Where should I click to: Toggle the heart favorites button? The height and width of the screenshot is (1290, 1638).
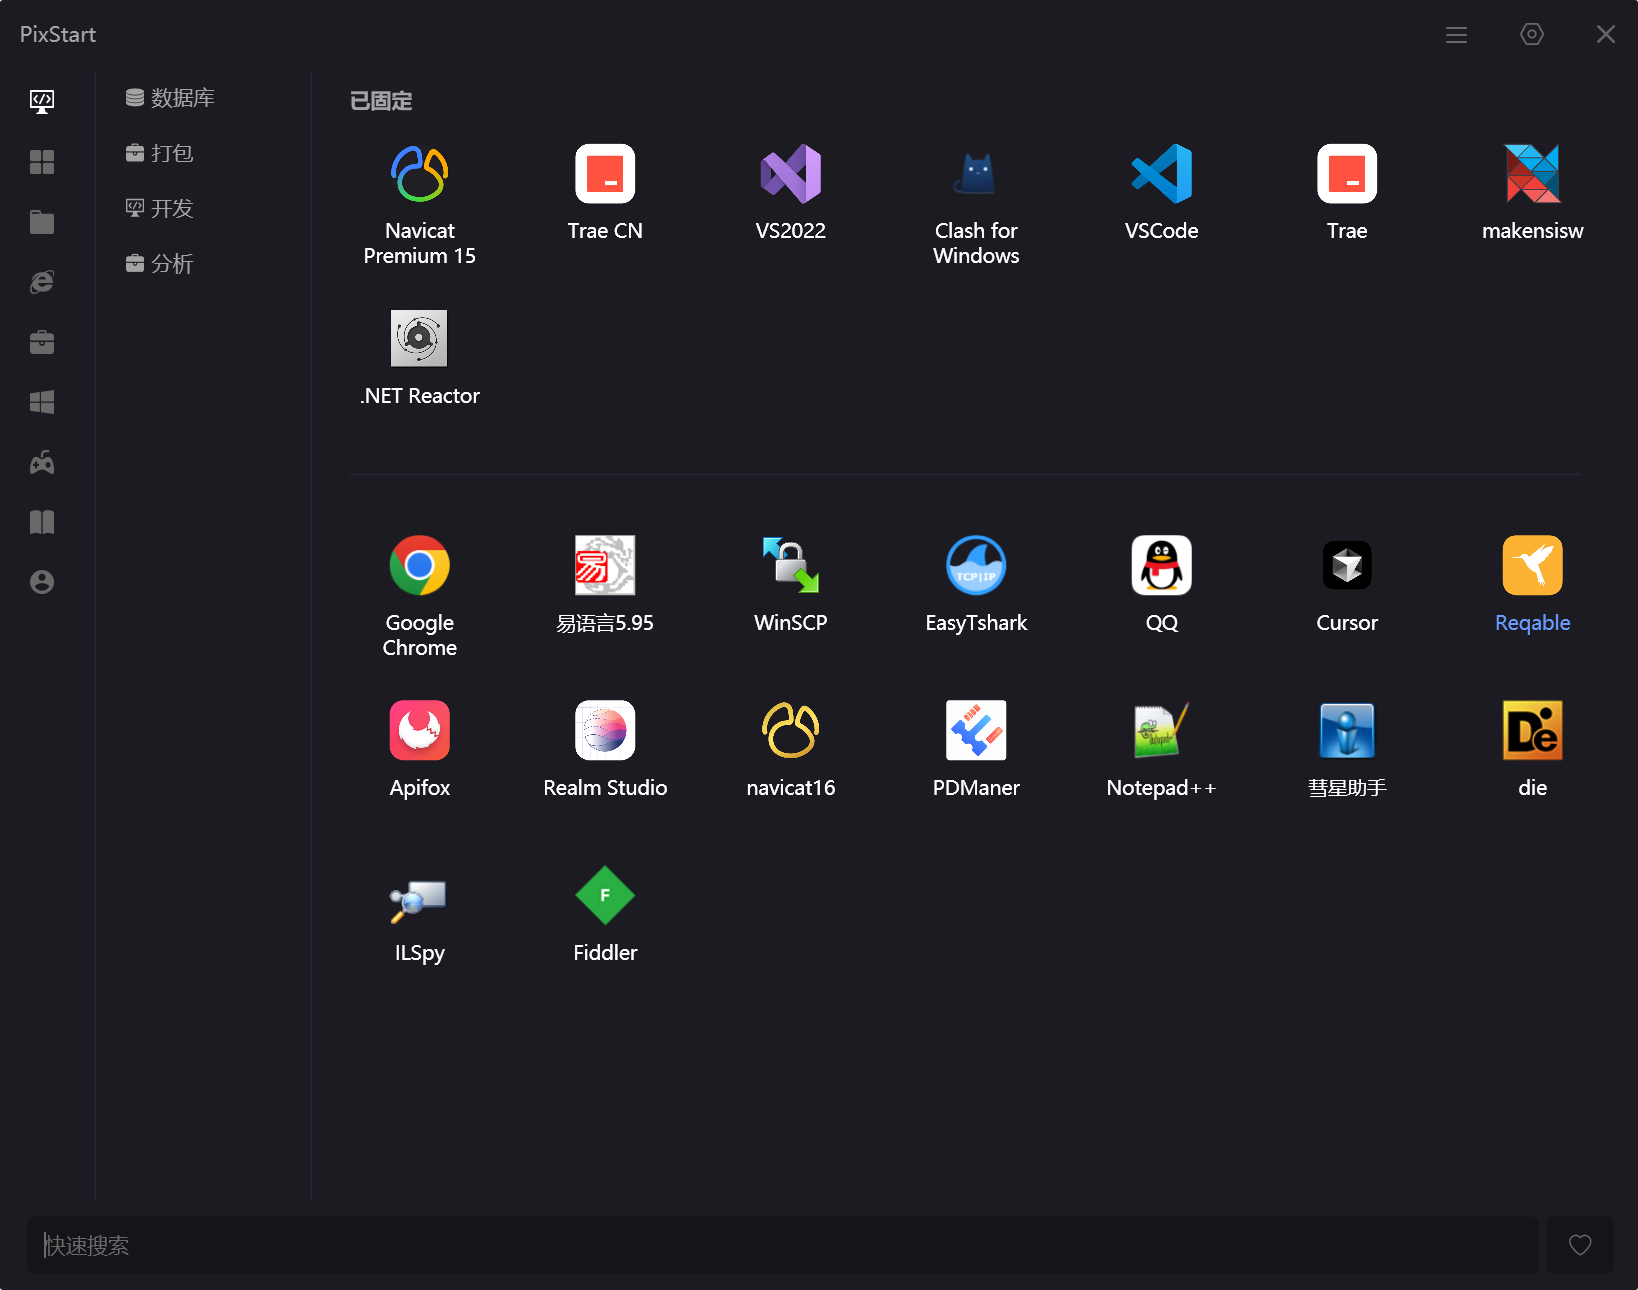pyautogui.click(x=1580, y=1245)
